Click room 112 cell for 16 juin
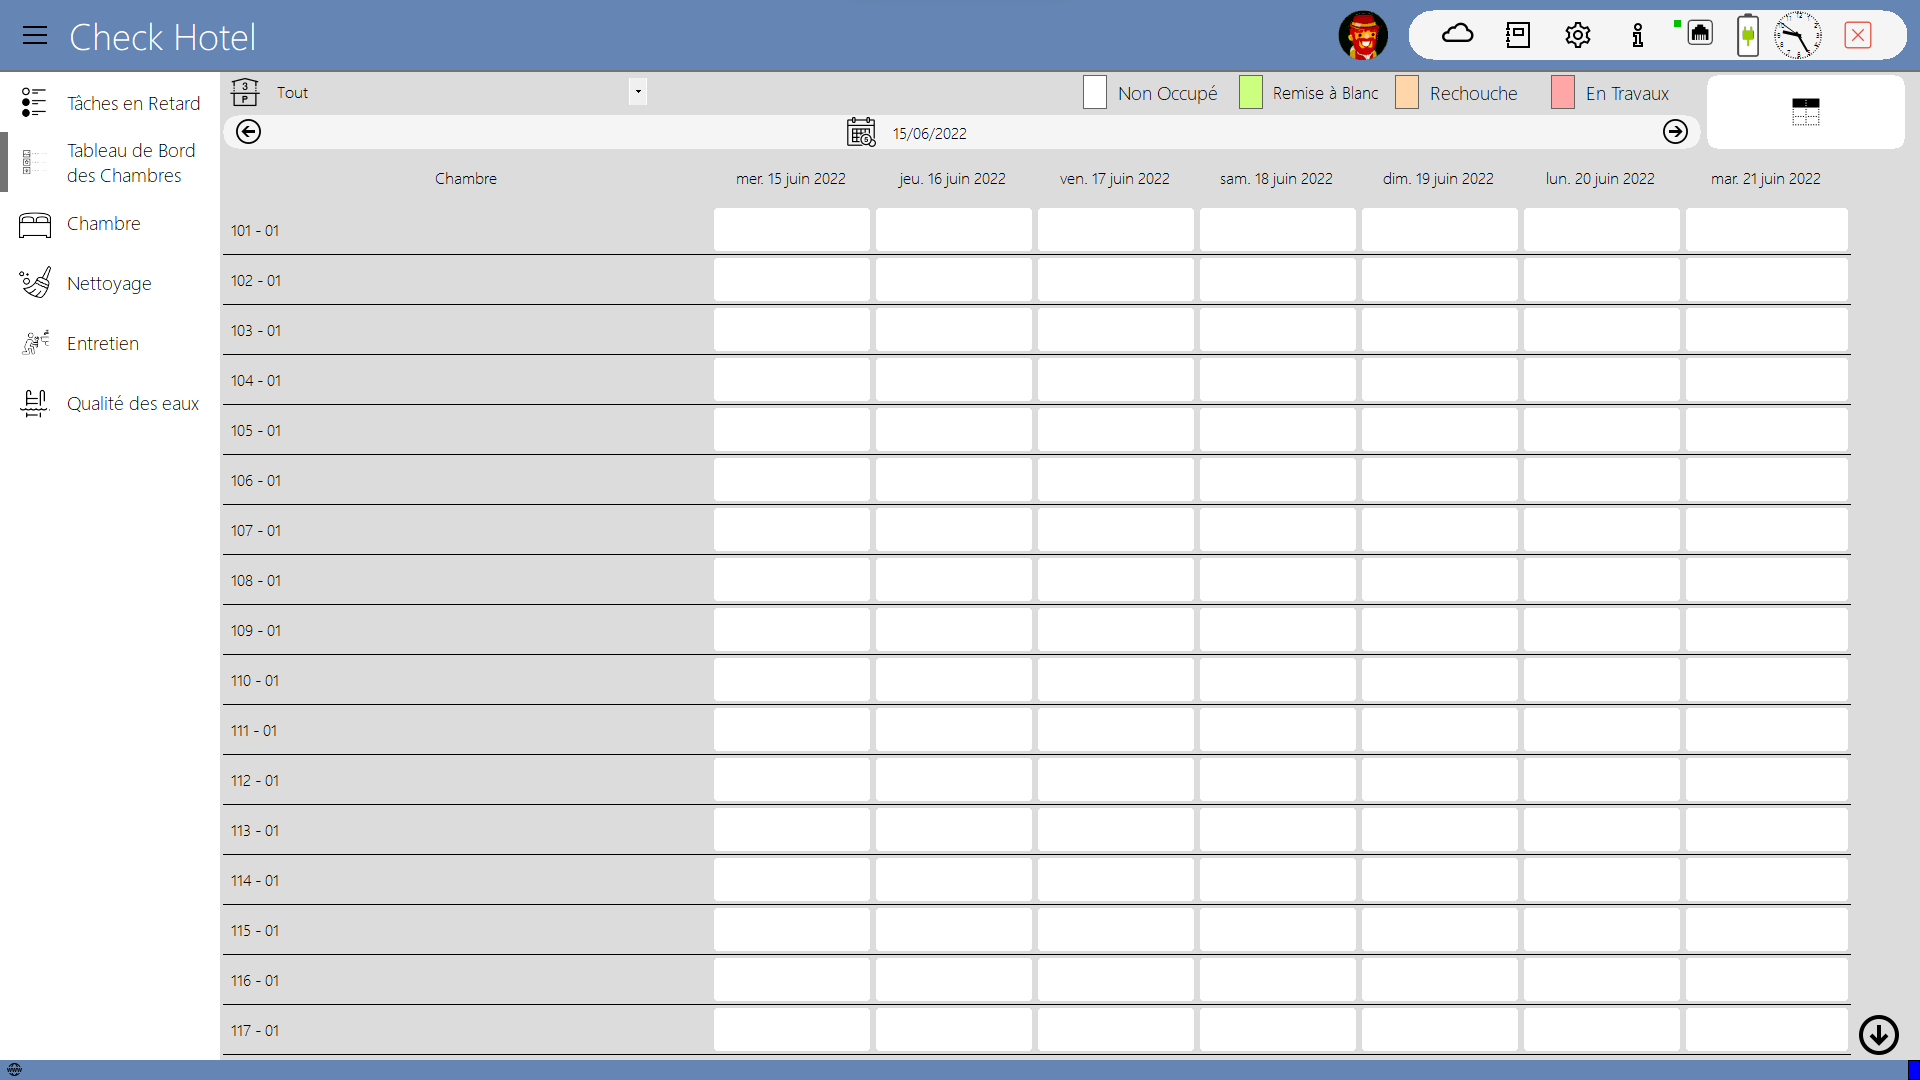 pyautogui.click(x=954, y=779)
